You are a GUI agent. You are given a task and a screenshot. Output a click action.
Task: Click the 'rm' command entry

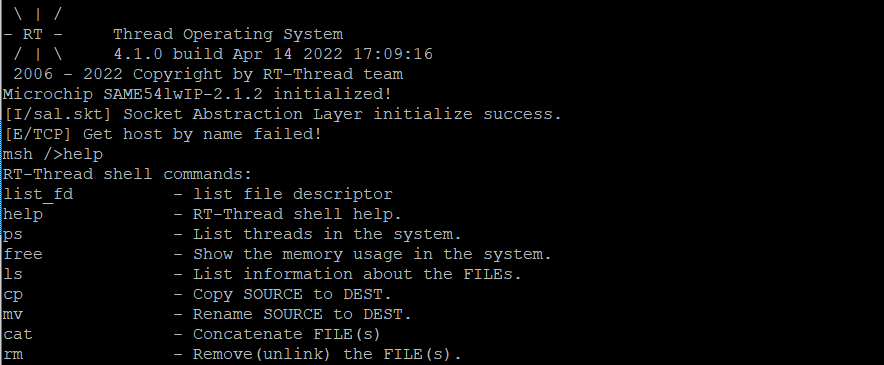point(13,355)
